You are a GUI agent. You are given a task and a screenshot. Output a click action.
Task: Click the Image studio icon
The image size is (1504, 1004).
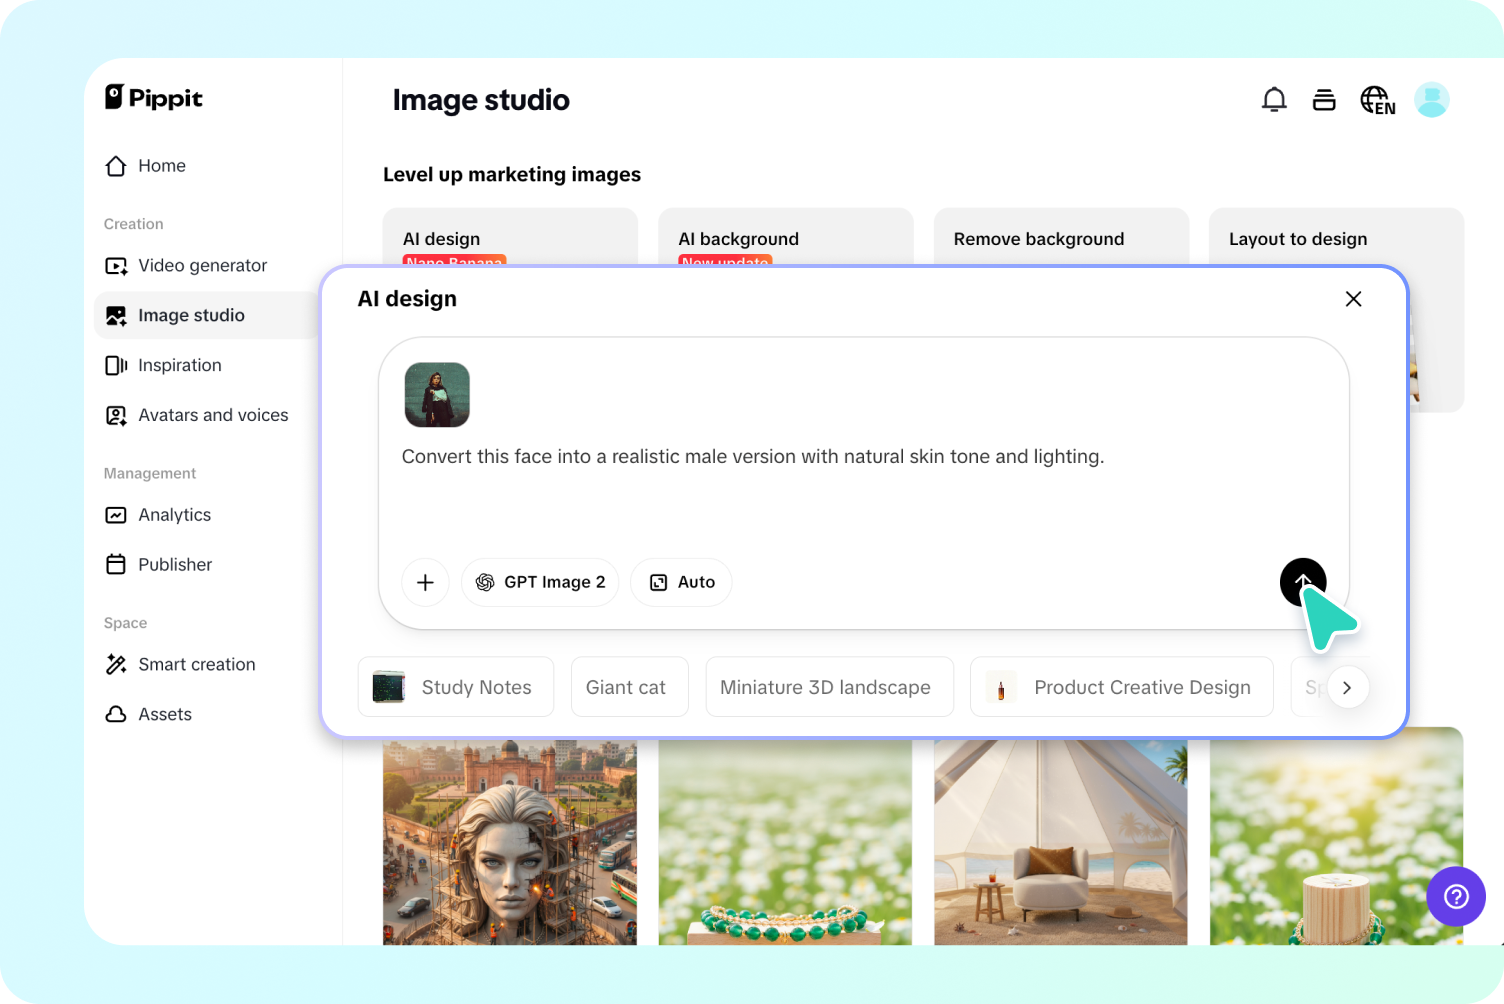116,316
